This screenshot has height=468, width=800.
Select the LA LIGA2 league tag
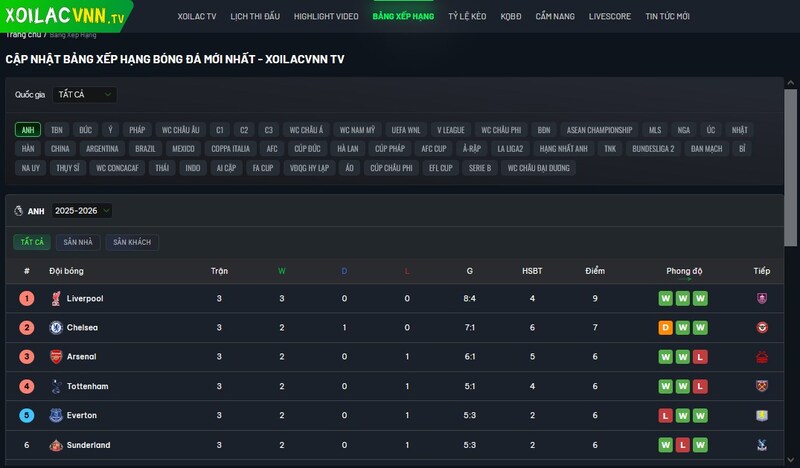coord(510,149)
